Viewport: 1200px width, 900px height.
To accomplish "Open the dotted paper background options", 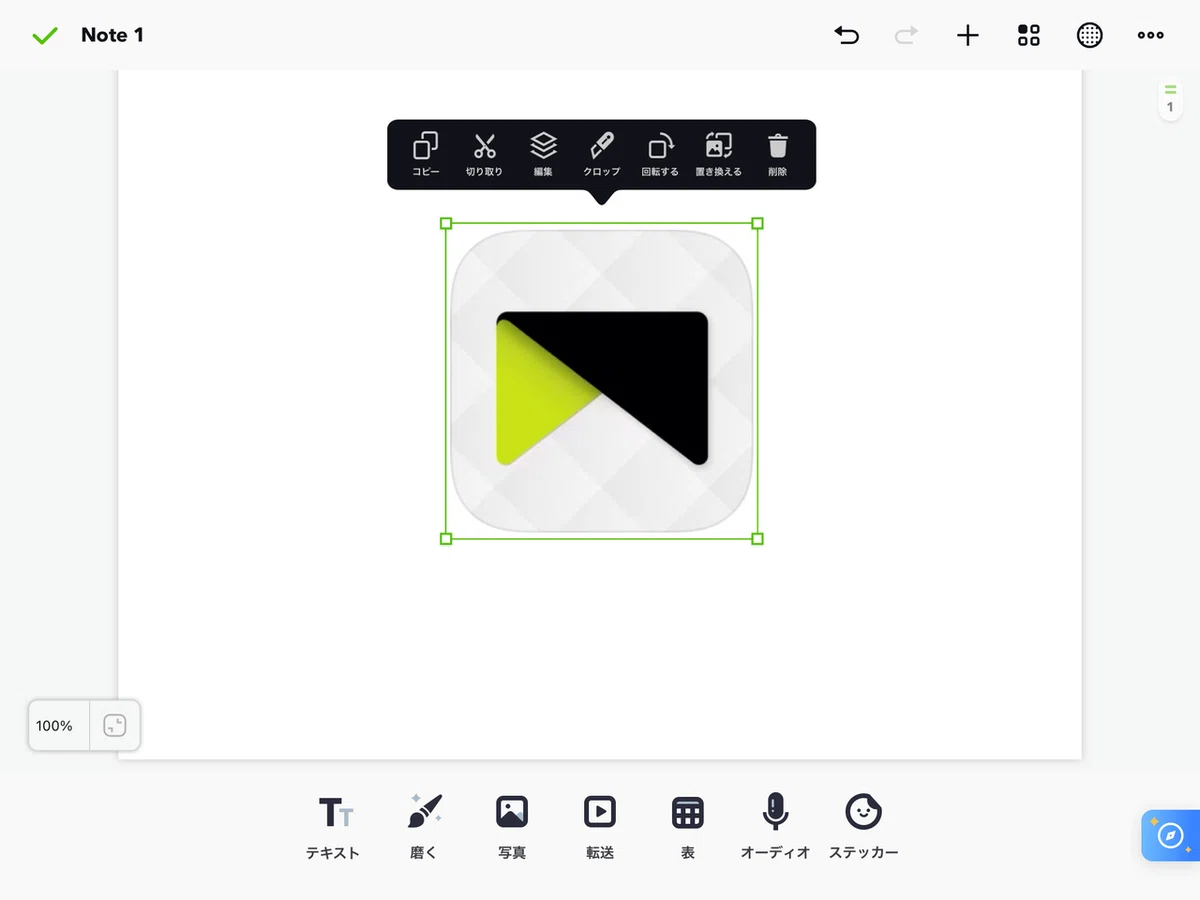I will 1090,36.
